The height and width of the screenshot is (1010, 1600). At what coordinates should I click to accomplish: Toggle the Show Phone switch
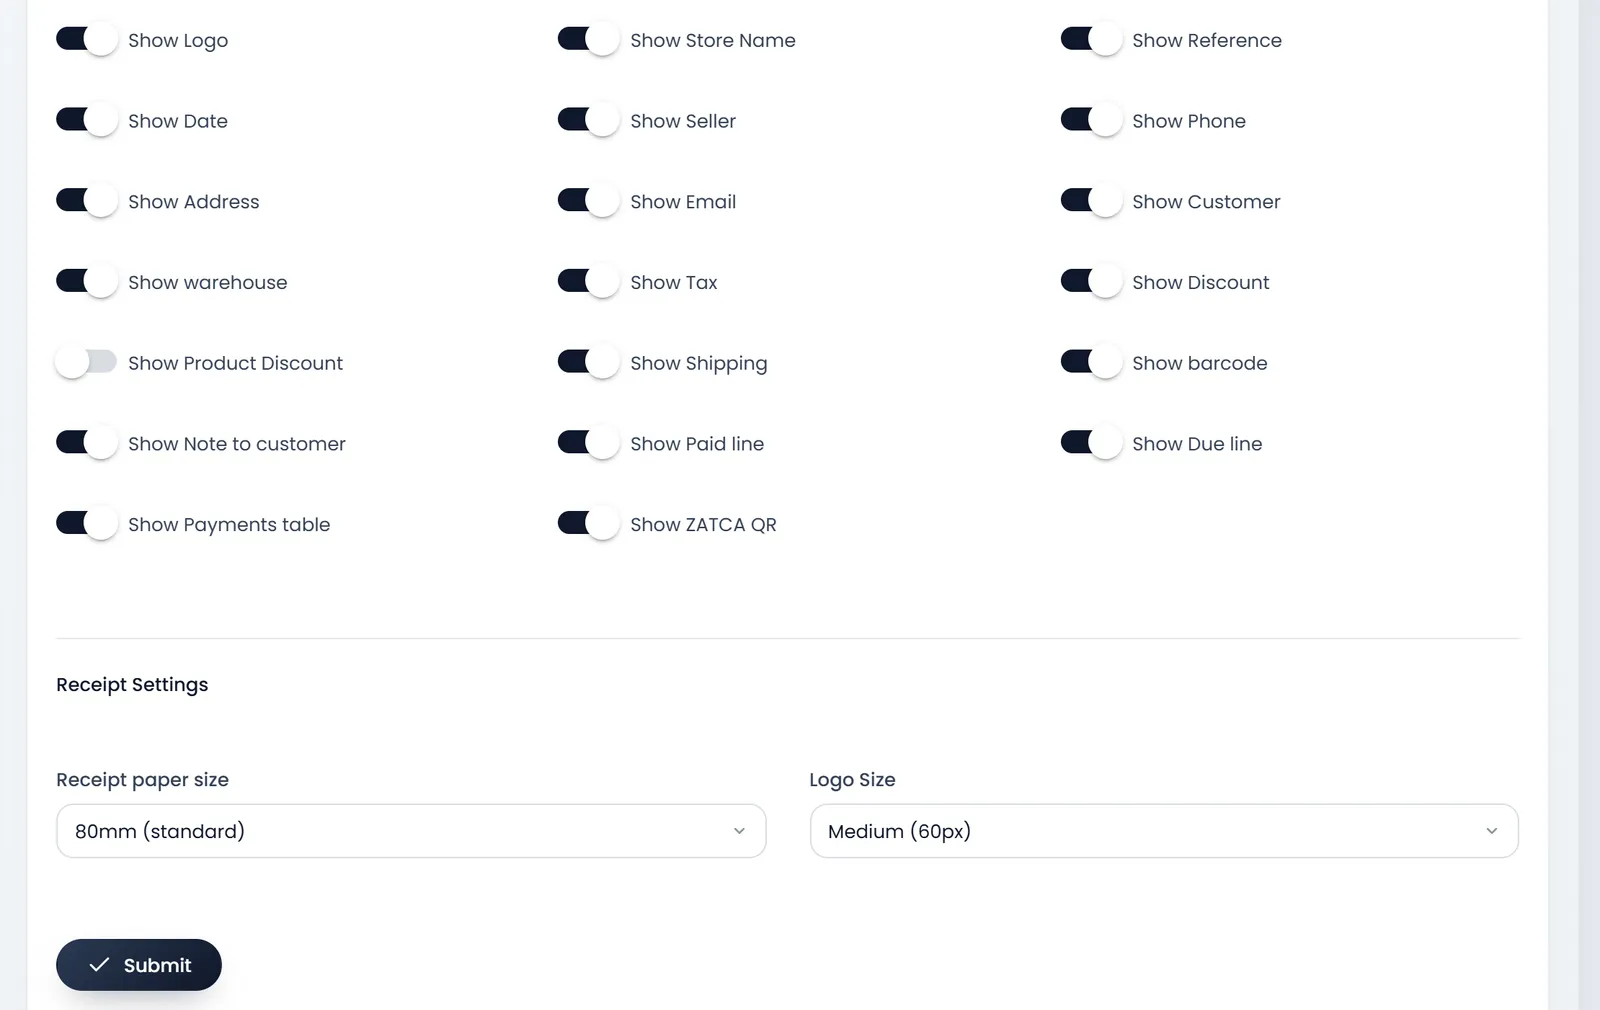[1091, 121]
